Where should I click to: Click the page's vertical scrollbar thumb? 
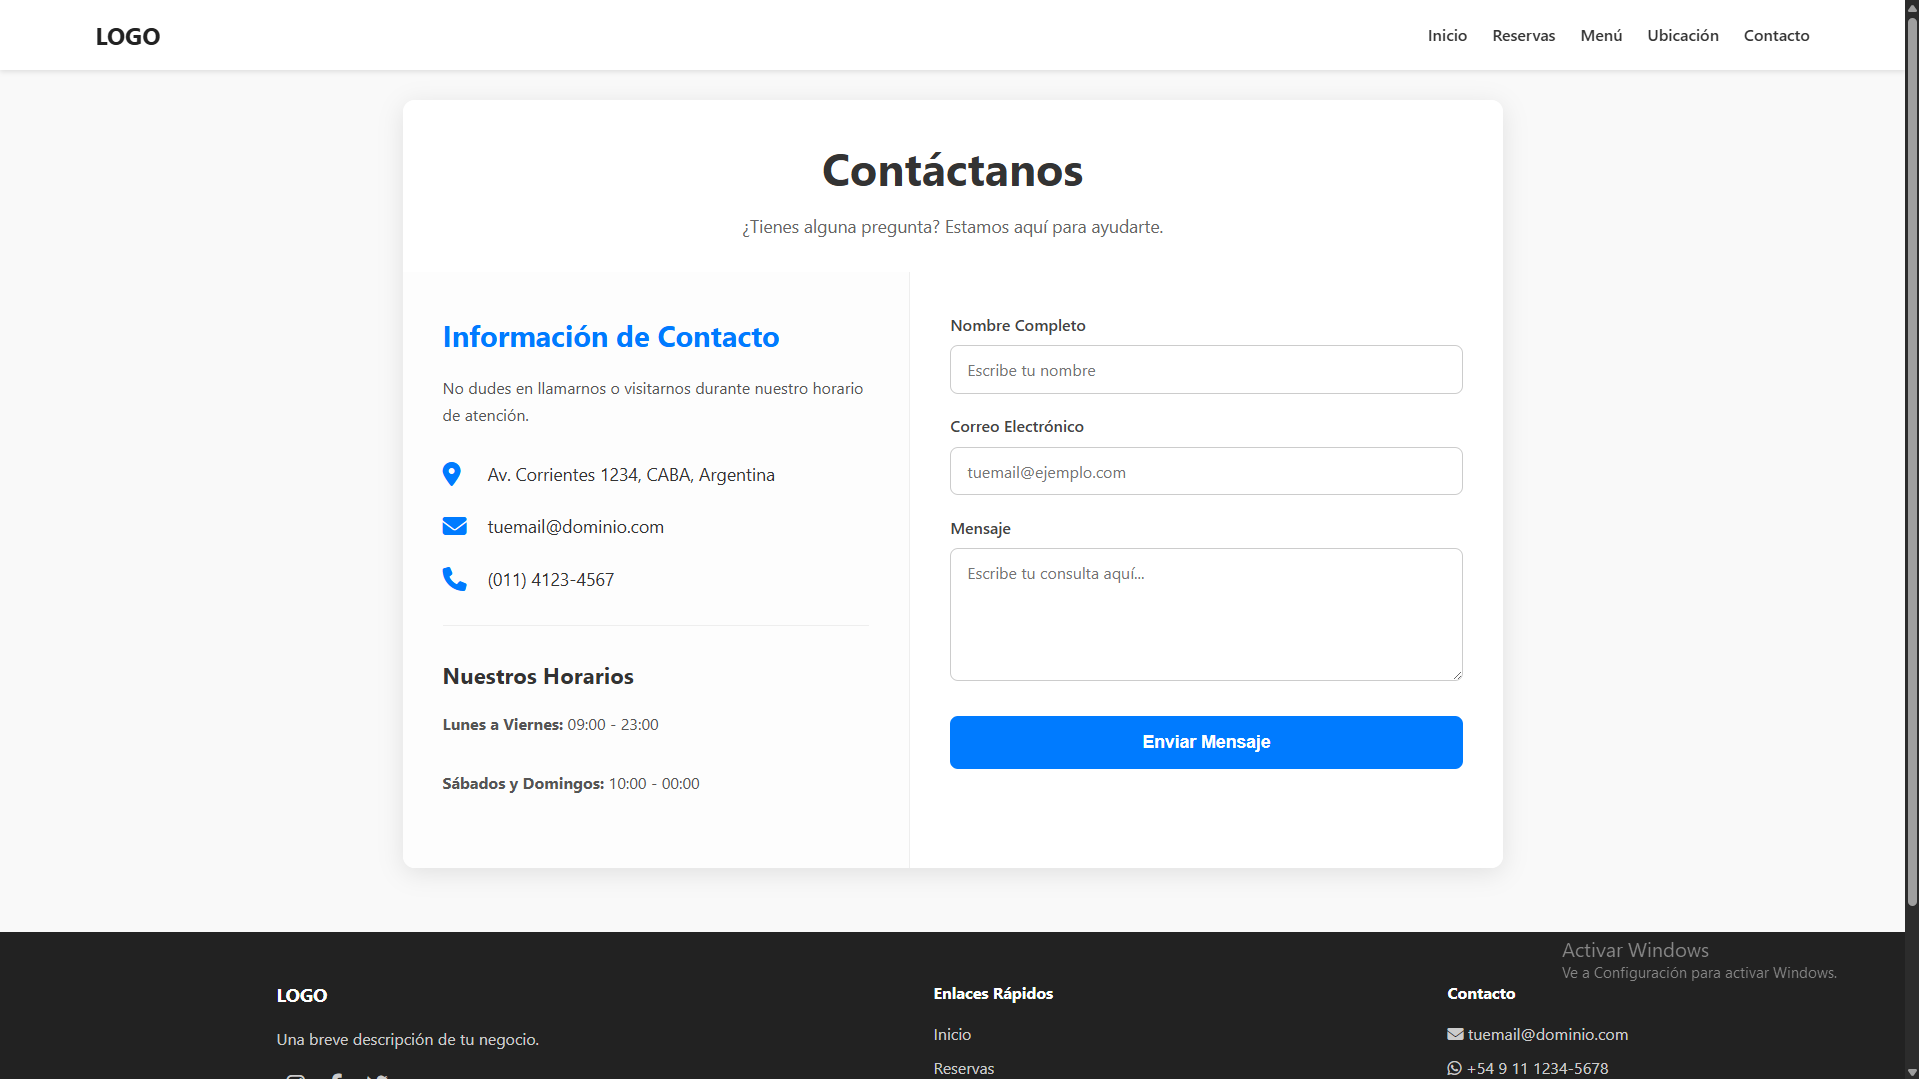coord(1911,460)
